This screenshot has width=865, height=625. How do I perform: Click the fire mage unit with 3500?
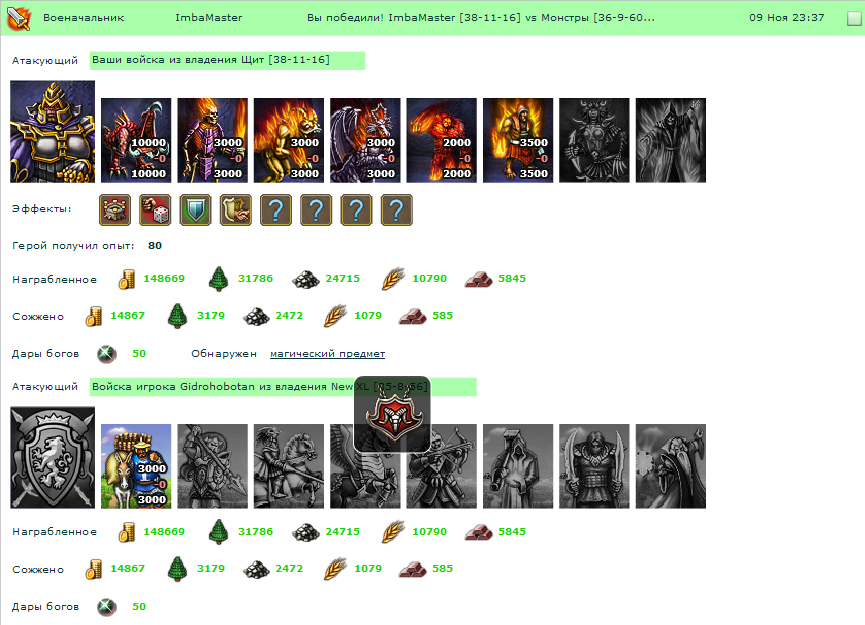click(518, 140)
